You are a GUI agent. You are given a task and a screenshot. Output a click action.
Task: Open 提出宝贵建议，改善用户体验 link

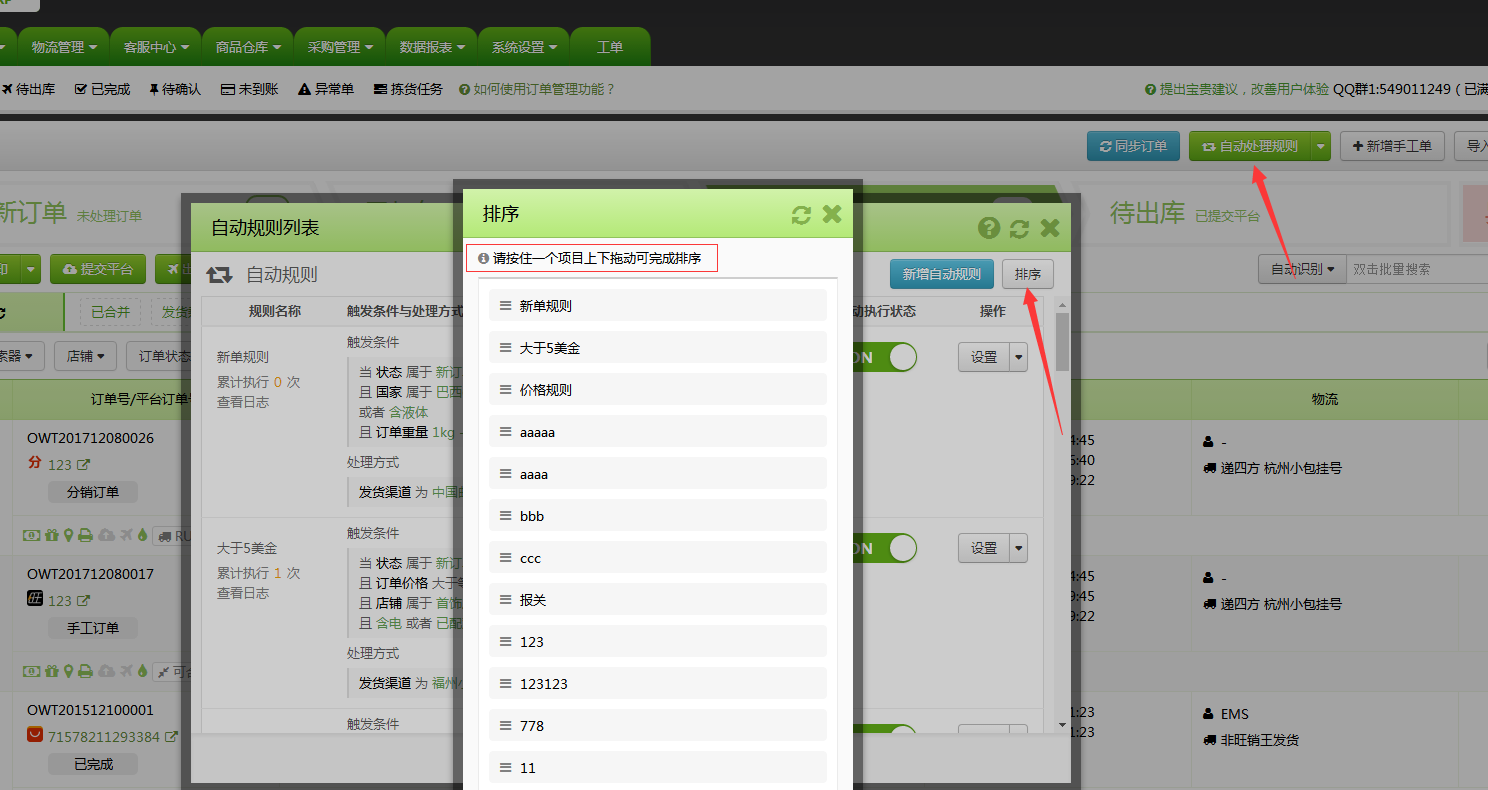point(1237,89)
